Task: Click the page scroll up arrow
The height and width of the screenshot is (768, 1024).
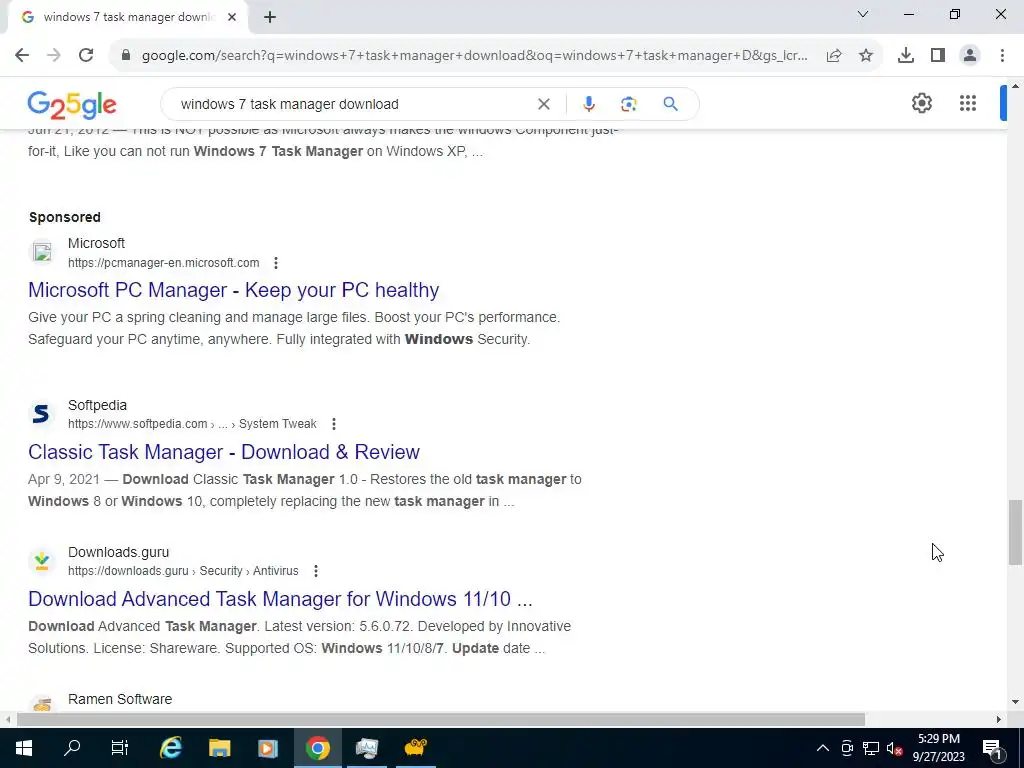Action: (x=1015, y=86)
